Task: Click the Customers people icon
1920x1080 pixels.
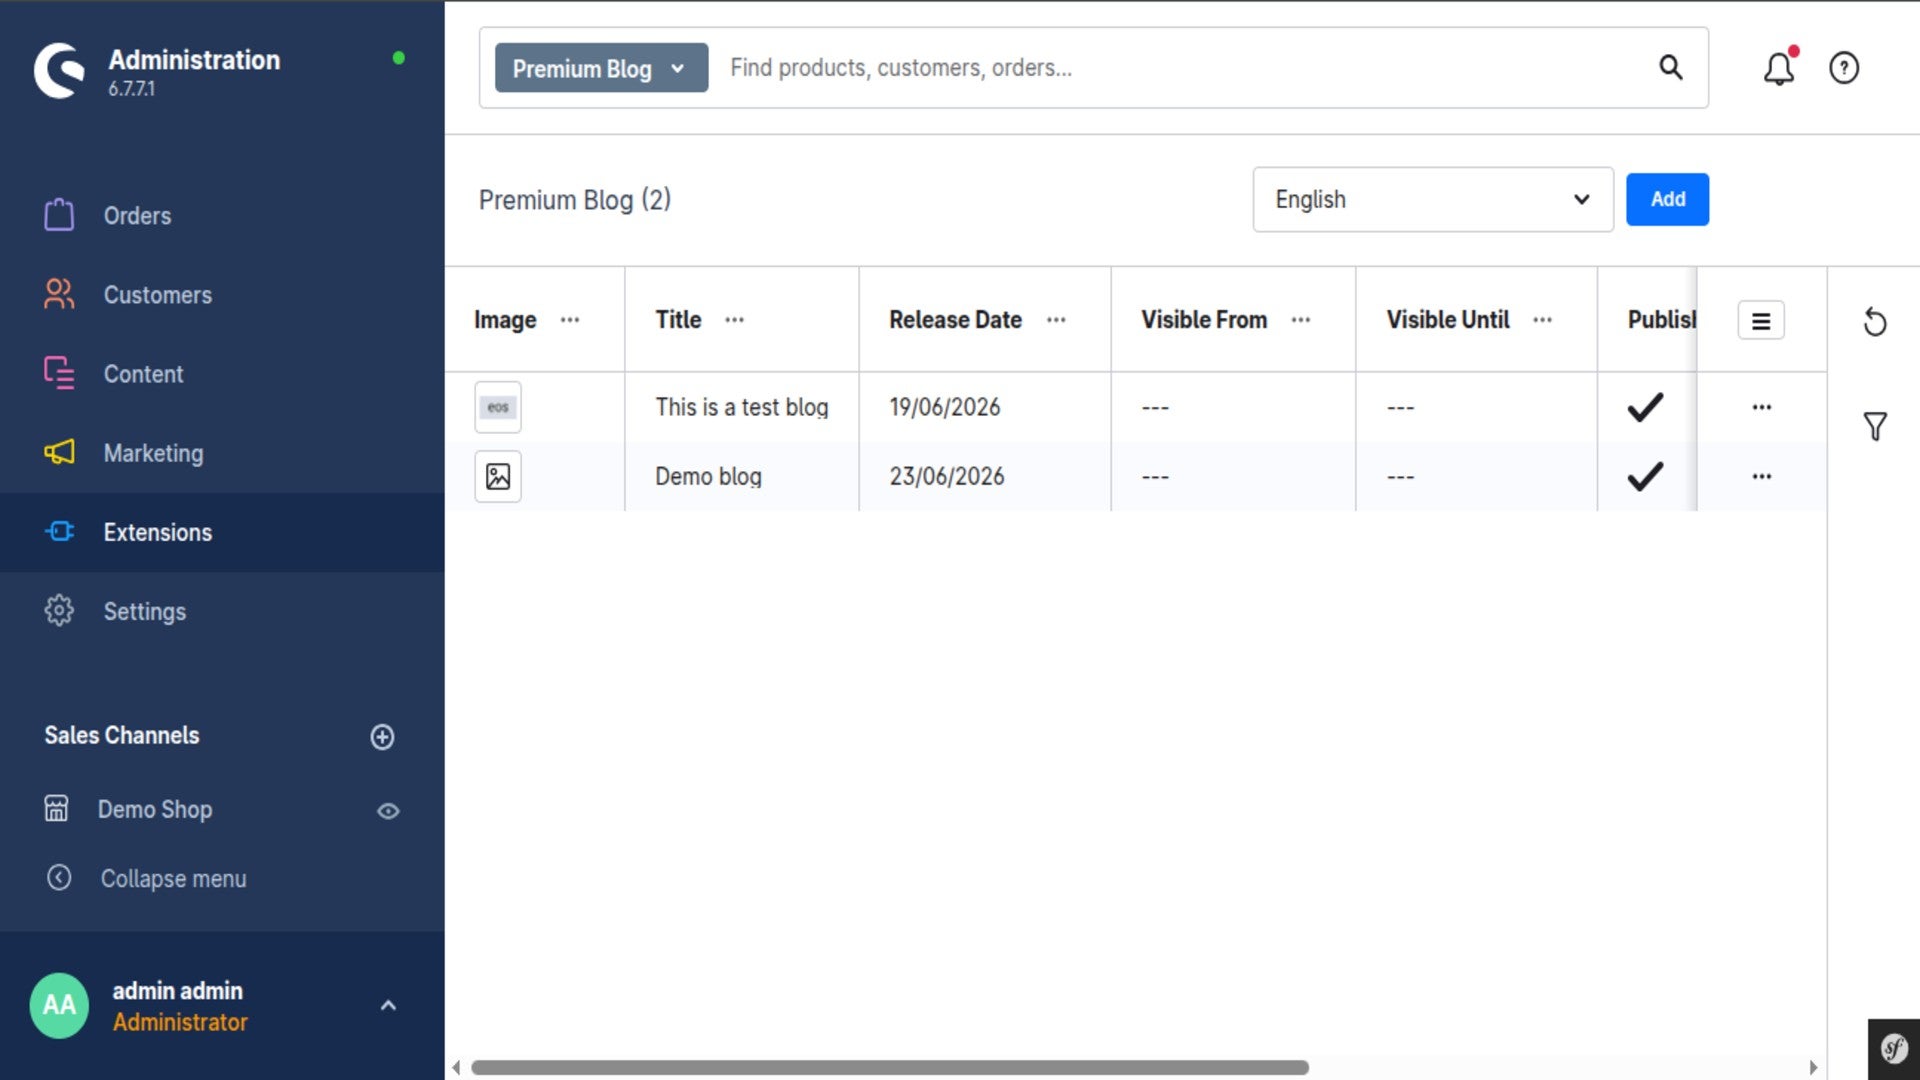Action: click(59, 294)
